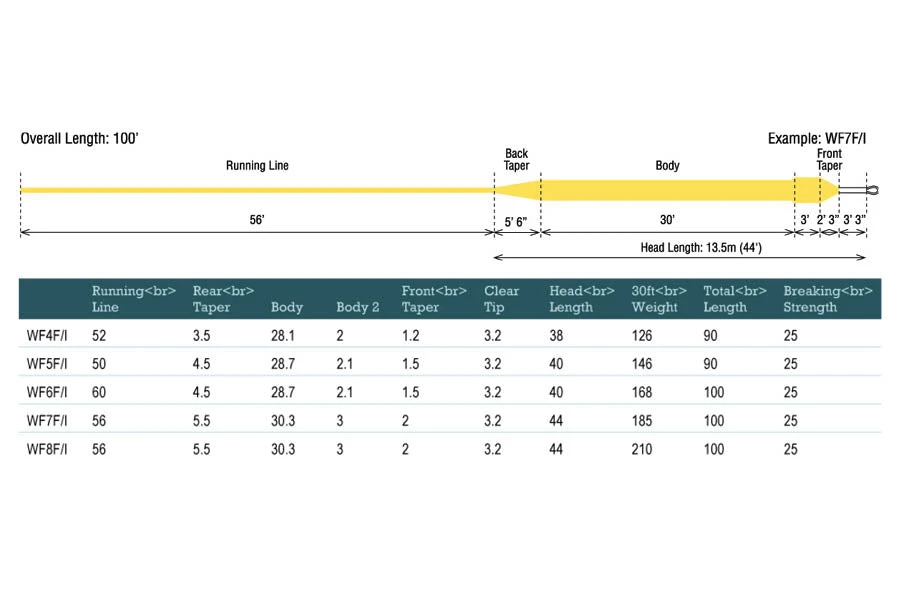Click the WF4F/I row label
This screenshot has width=900, height=594.
coord(47,336)
